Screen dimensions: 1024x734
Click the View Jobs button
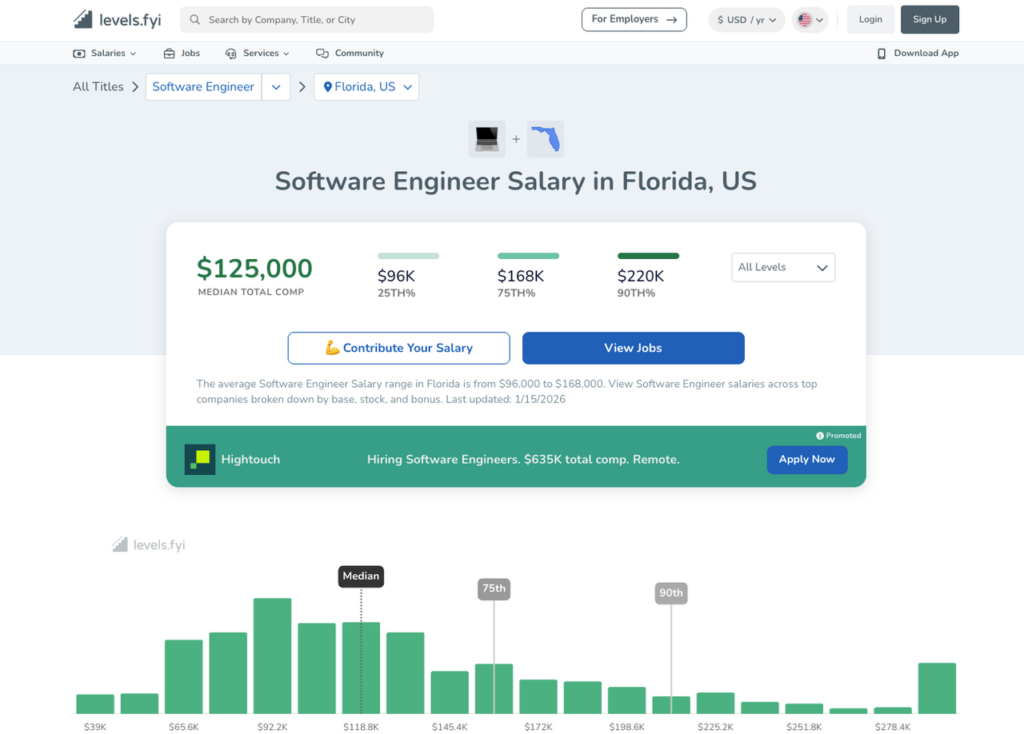pos(631,347)
